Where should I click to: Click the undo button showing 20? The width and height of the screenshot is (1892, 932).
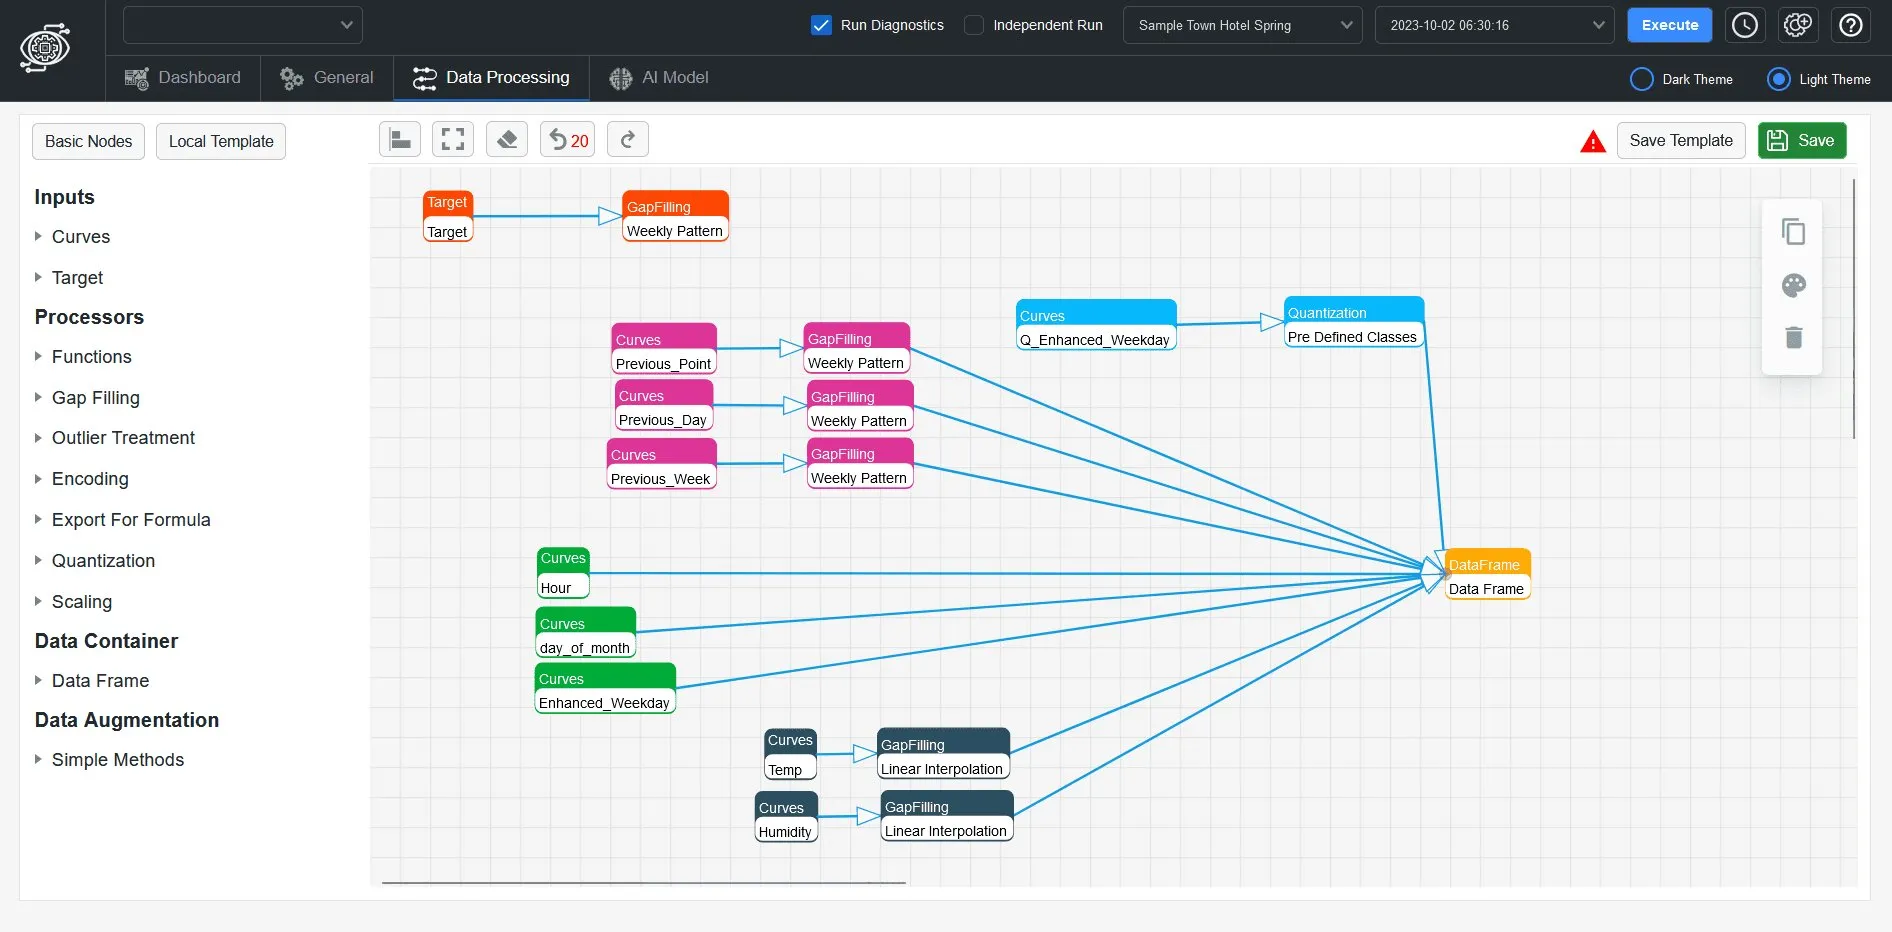[x=568, y=140]
